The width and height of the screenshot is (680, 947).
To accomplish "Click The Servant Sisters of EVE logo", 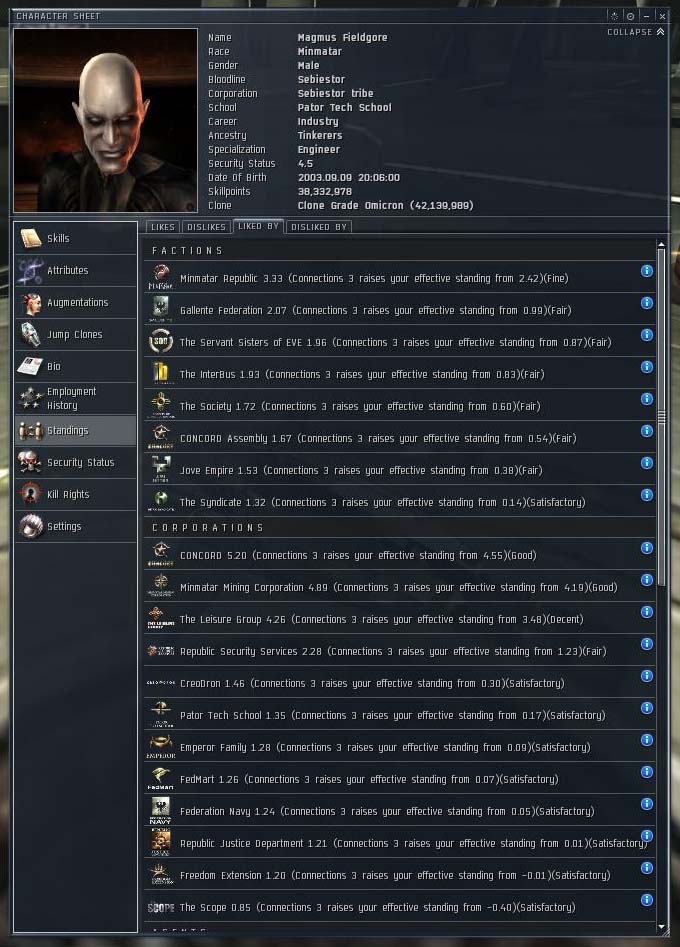I will (x=161, y=342).
